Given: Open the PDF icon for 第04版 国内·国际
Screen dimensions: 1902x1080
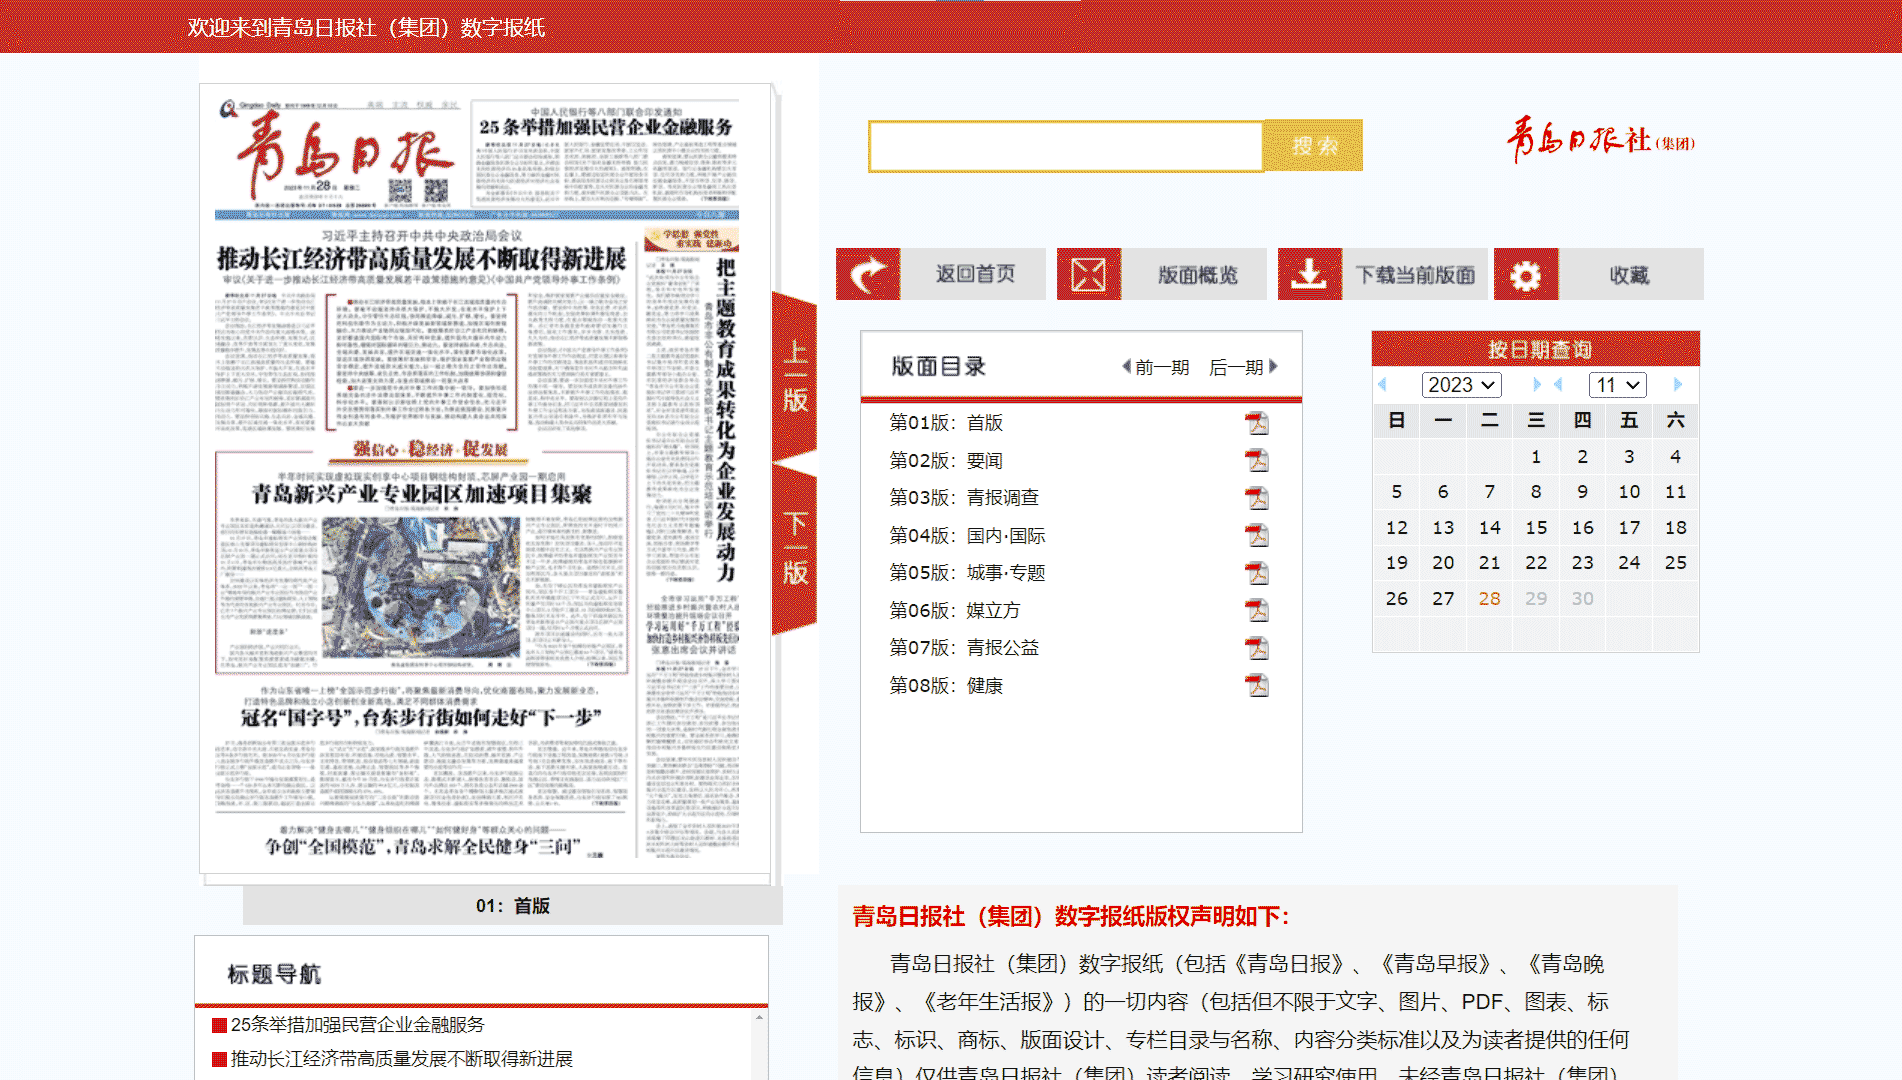Looking at the screenshot, I should (x=1257, y=535).
